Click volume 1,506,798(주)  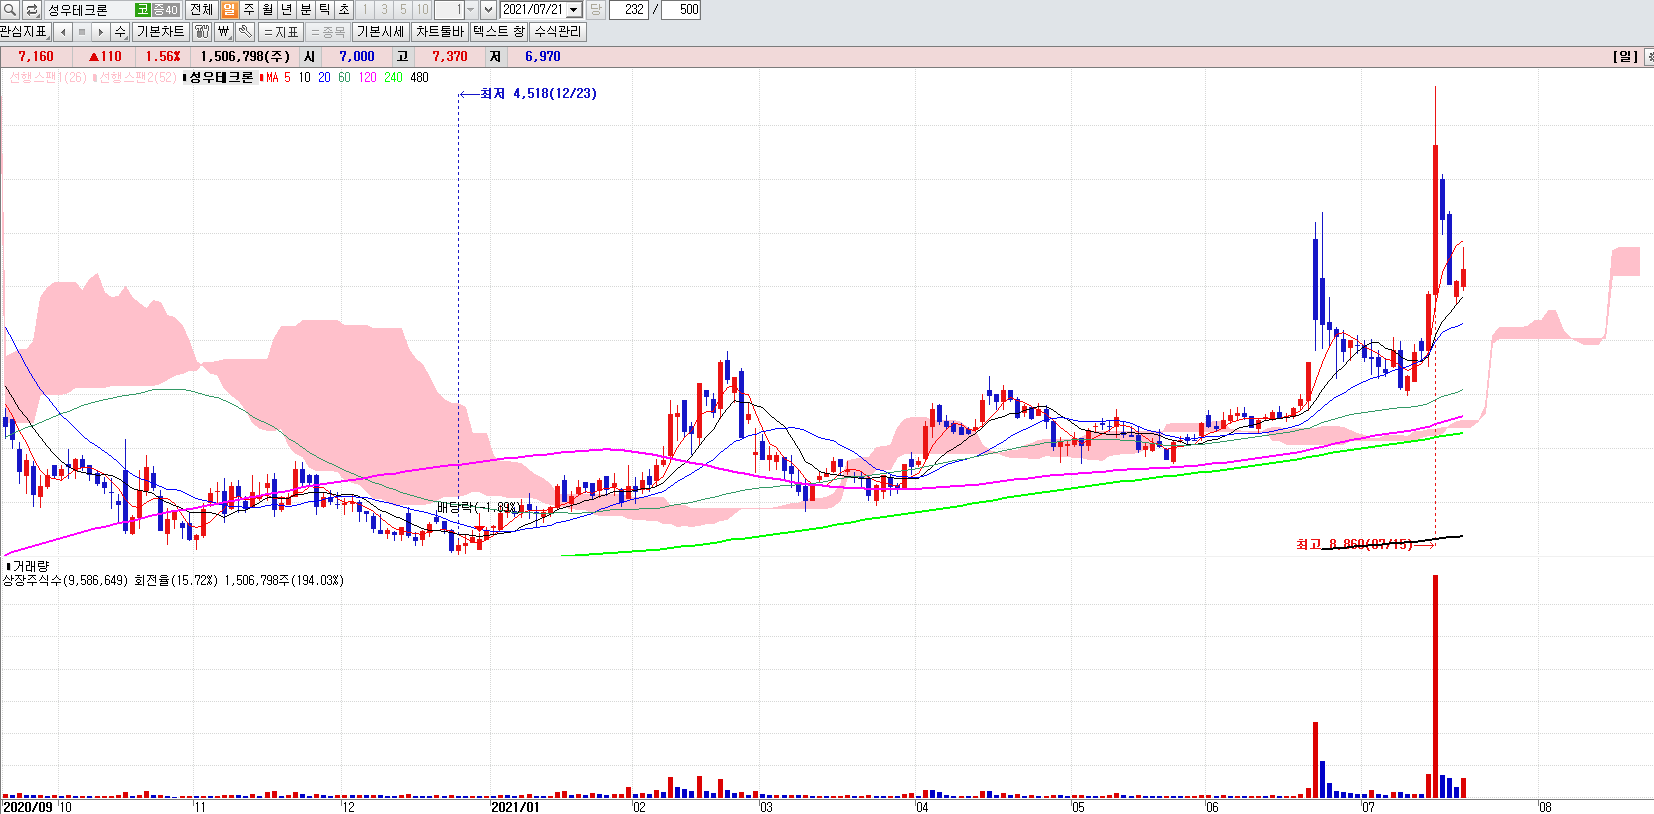pyautogui.click(x=245, y=57)
